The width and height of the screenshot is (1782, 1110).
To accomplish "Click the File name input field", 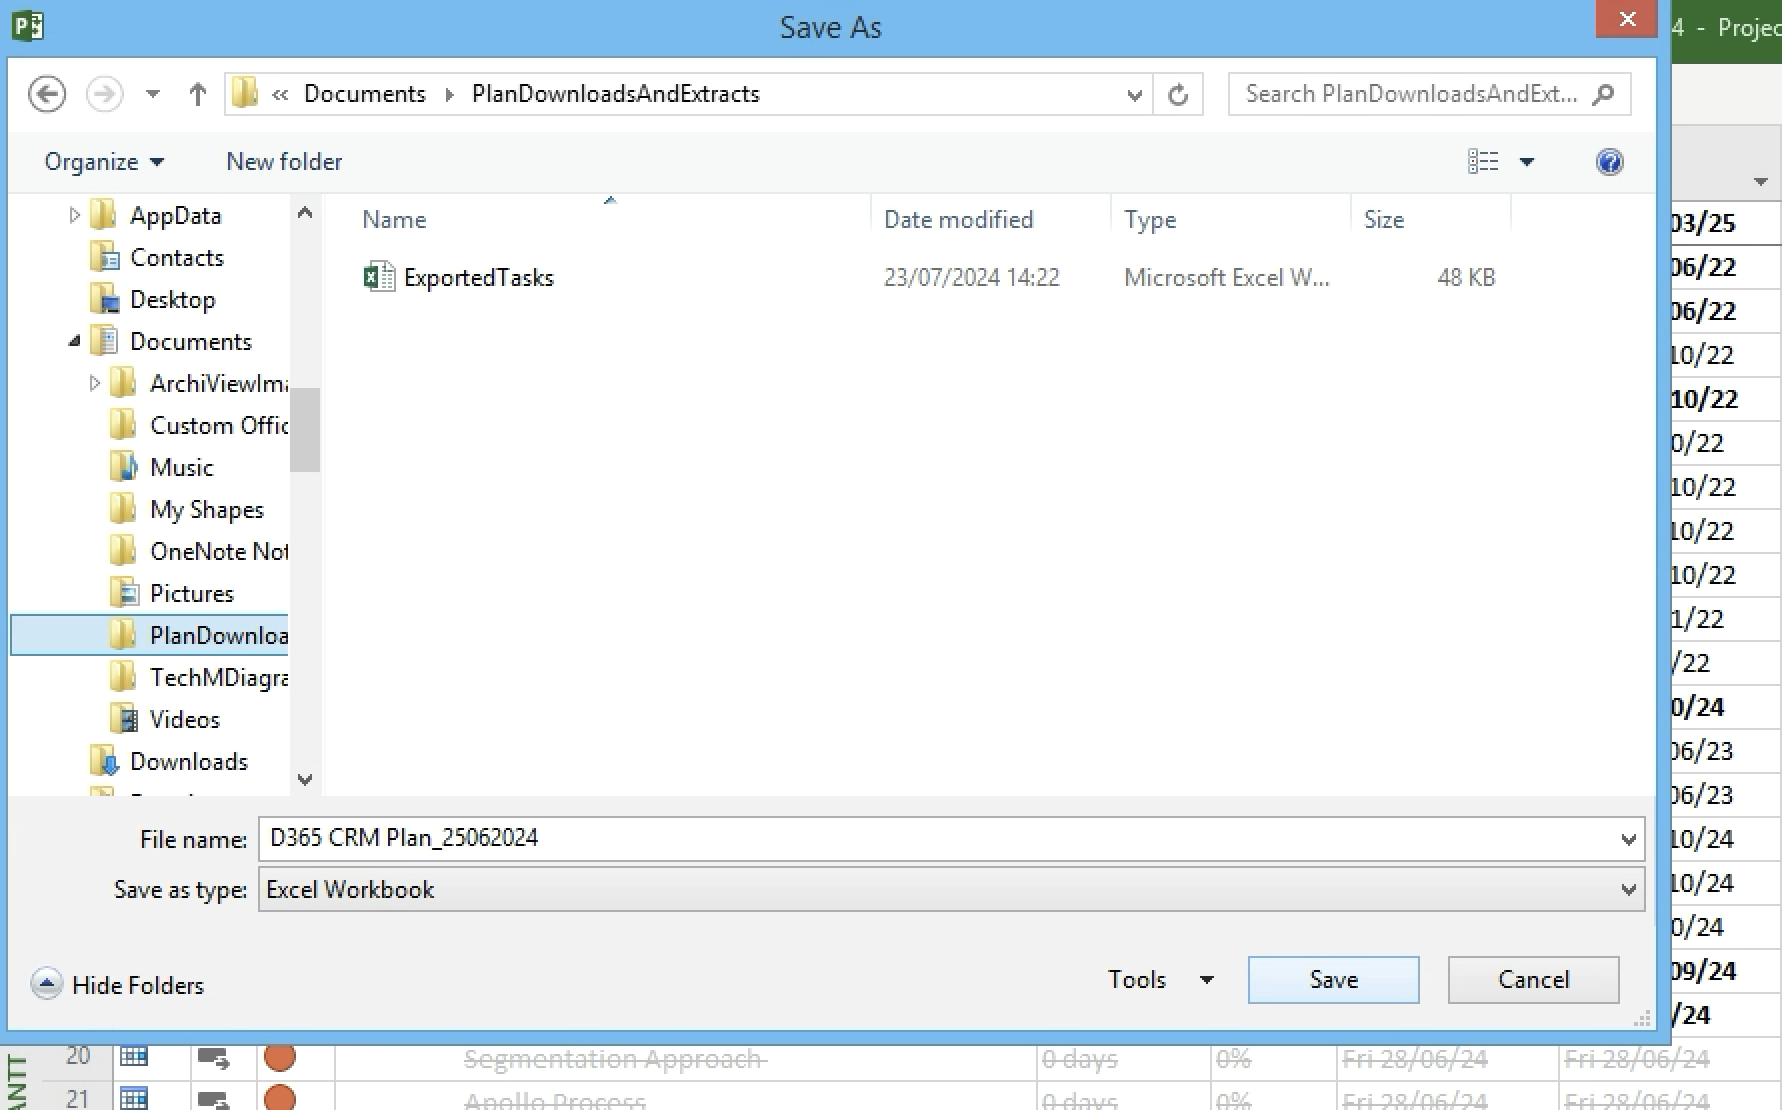I will click(930, 839).
